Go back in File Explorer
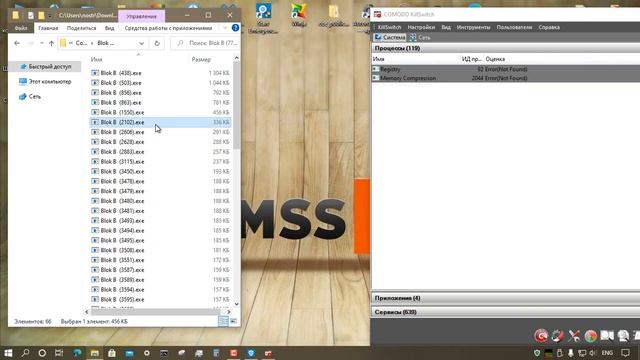 [x=17, y=43]
